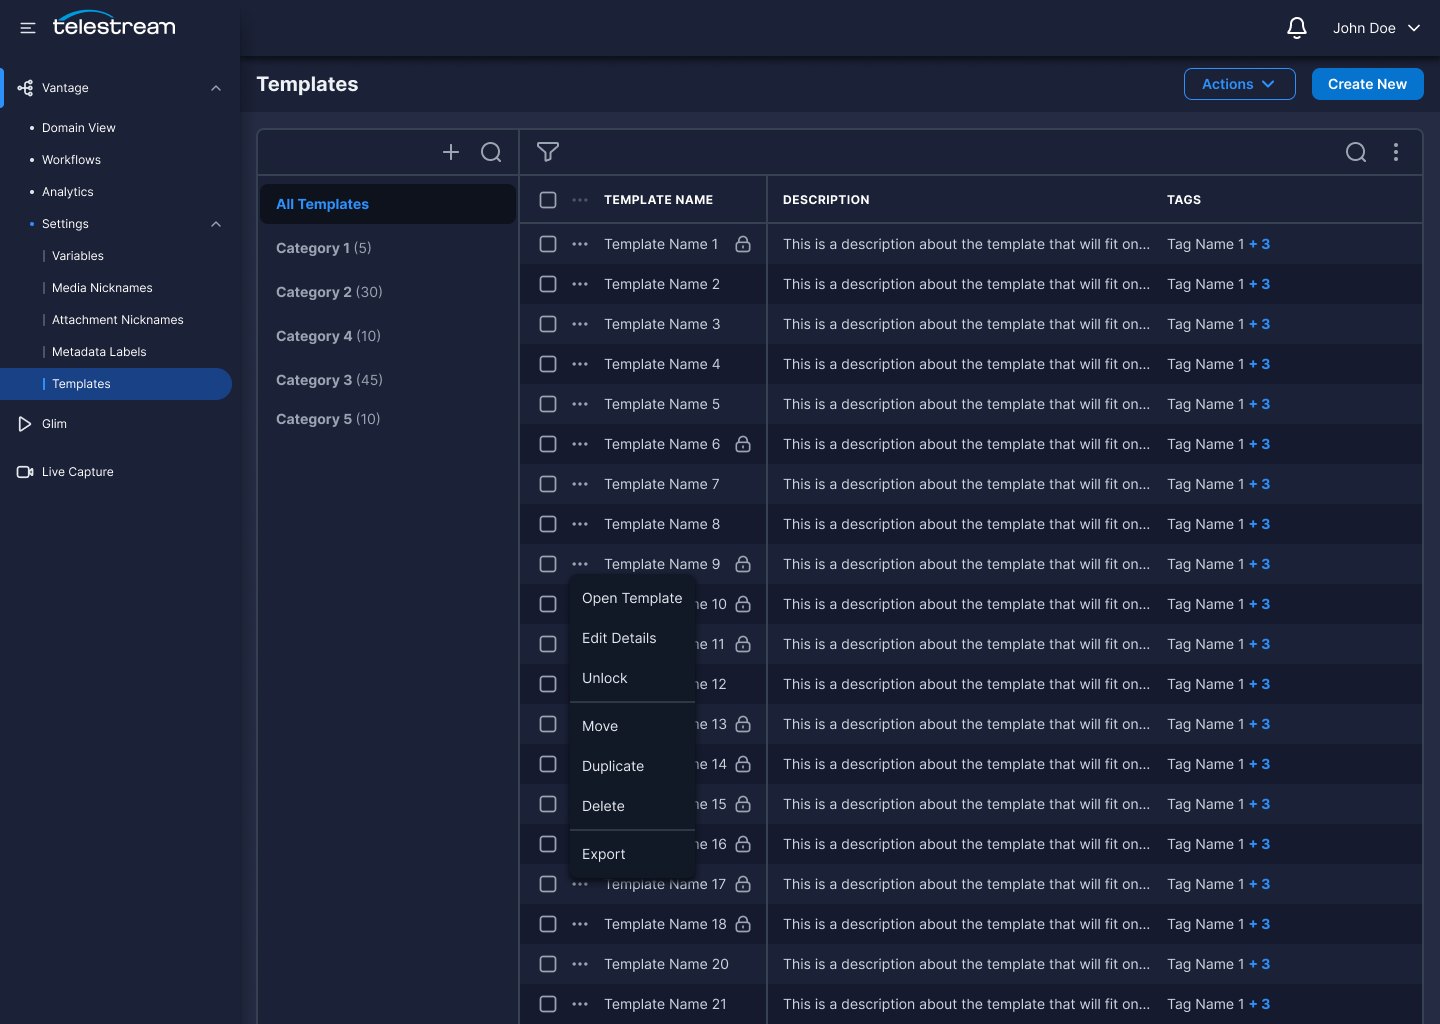This screenshot has width=1440, height=1024.
Task: Open the ellipsis menu for Template Name 20
Action: tap(580, 964)
